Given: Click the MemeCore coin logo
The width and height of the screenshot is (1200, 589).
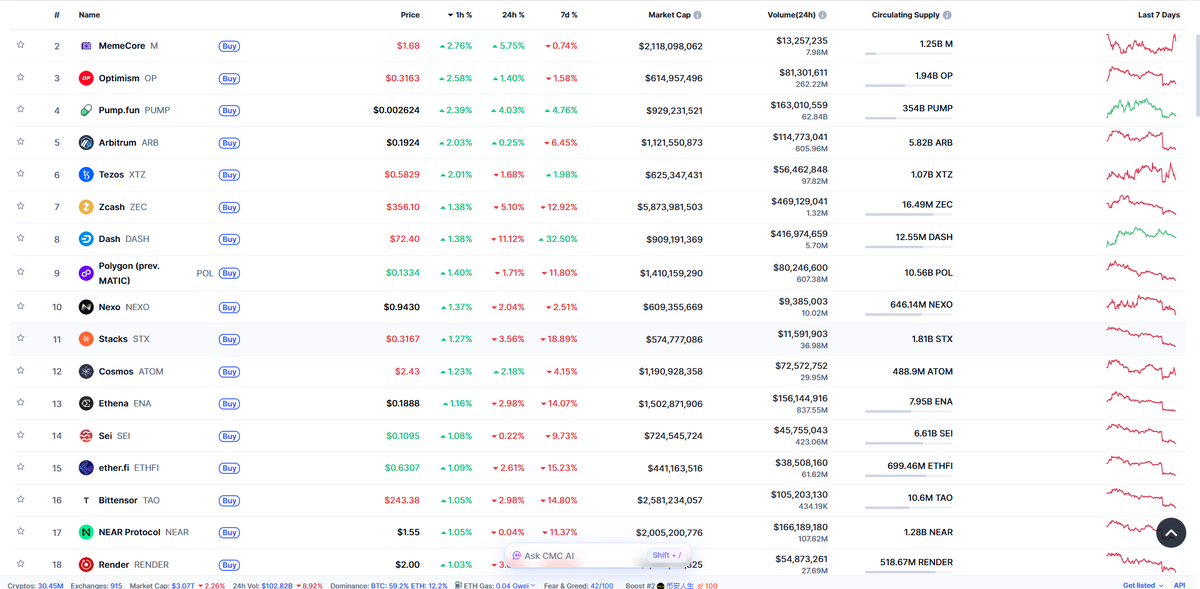Looking at the screenshot, I should pos(86,45).
